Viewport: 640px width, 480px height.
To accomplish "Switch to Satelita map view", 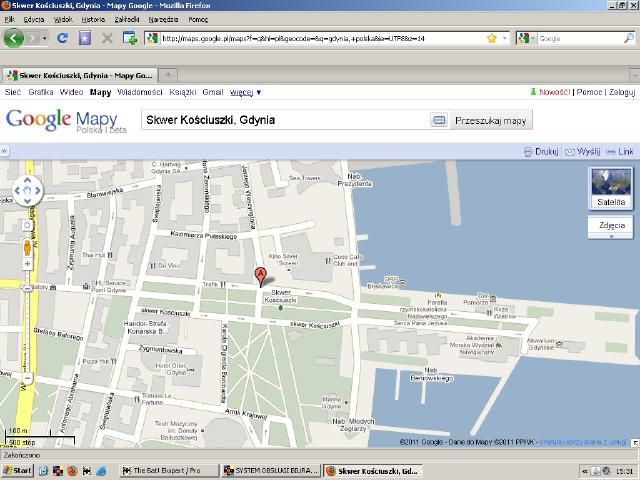I will click(x=611, y=188).
